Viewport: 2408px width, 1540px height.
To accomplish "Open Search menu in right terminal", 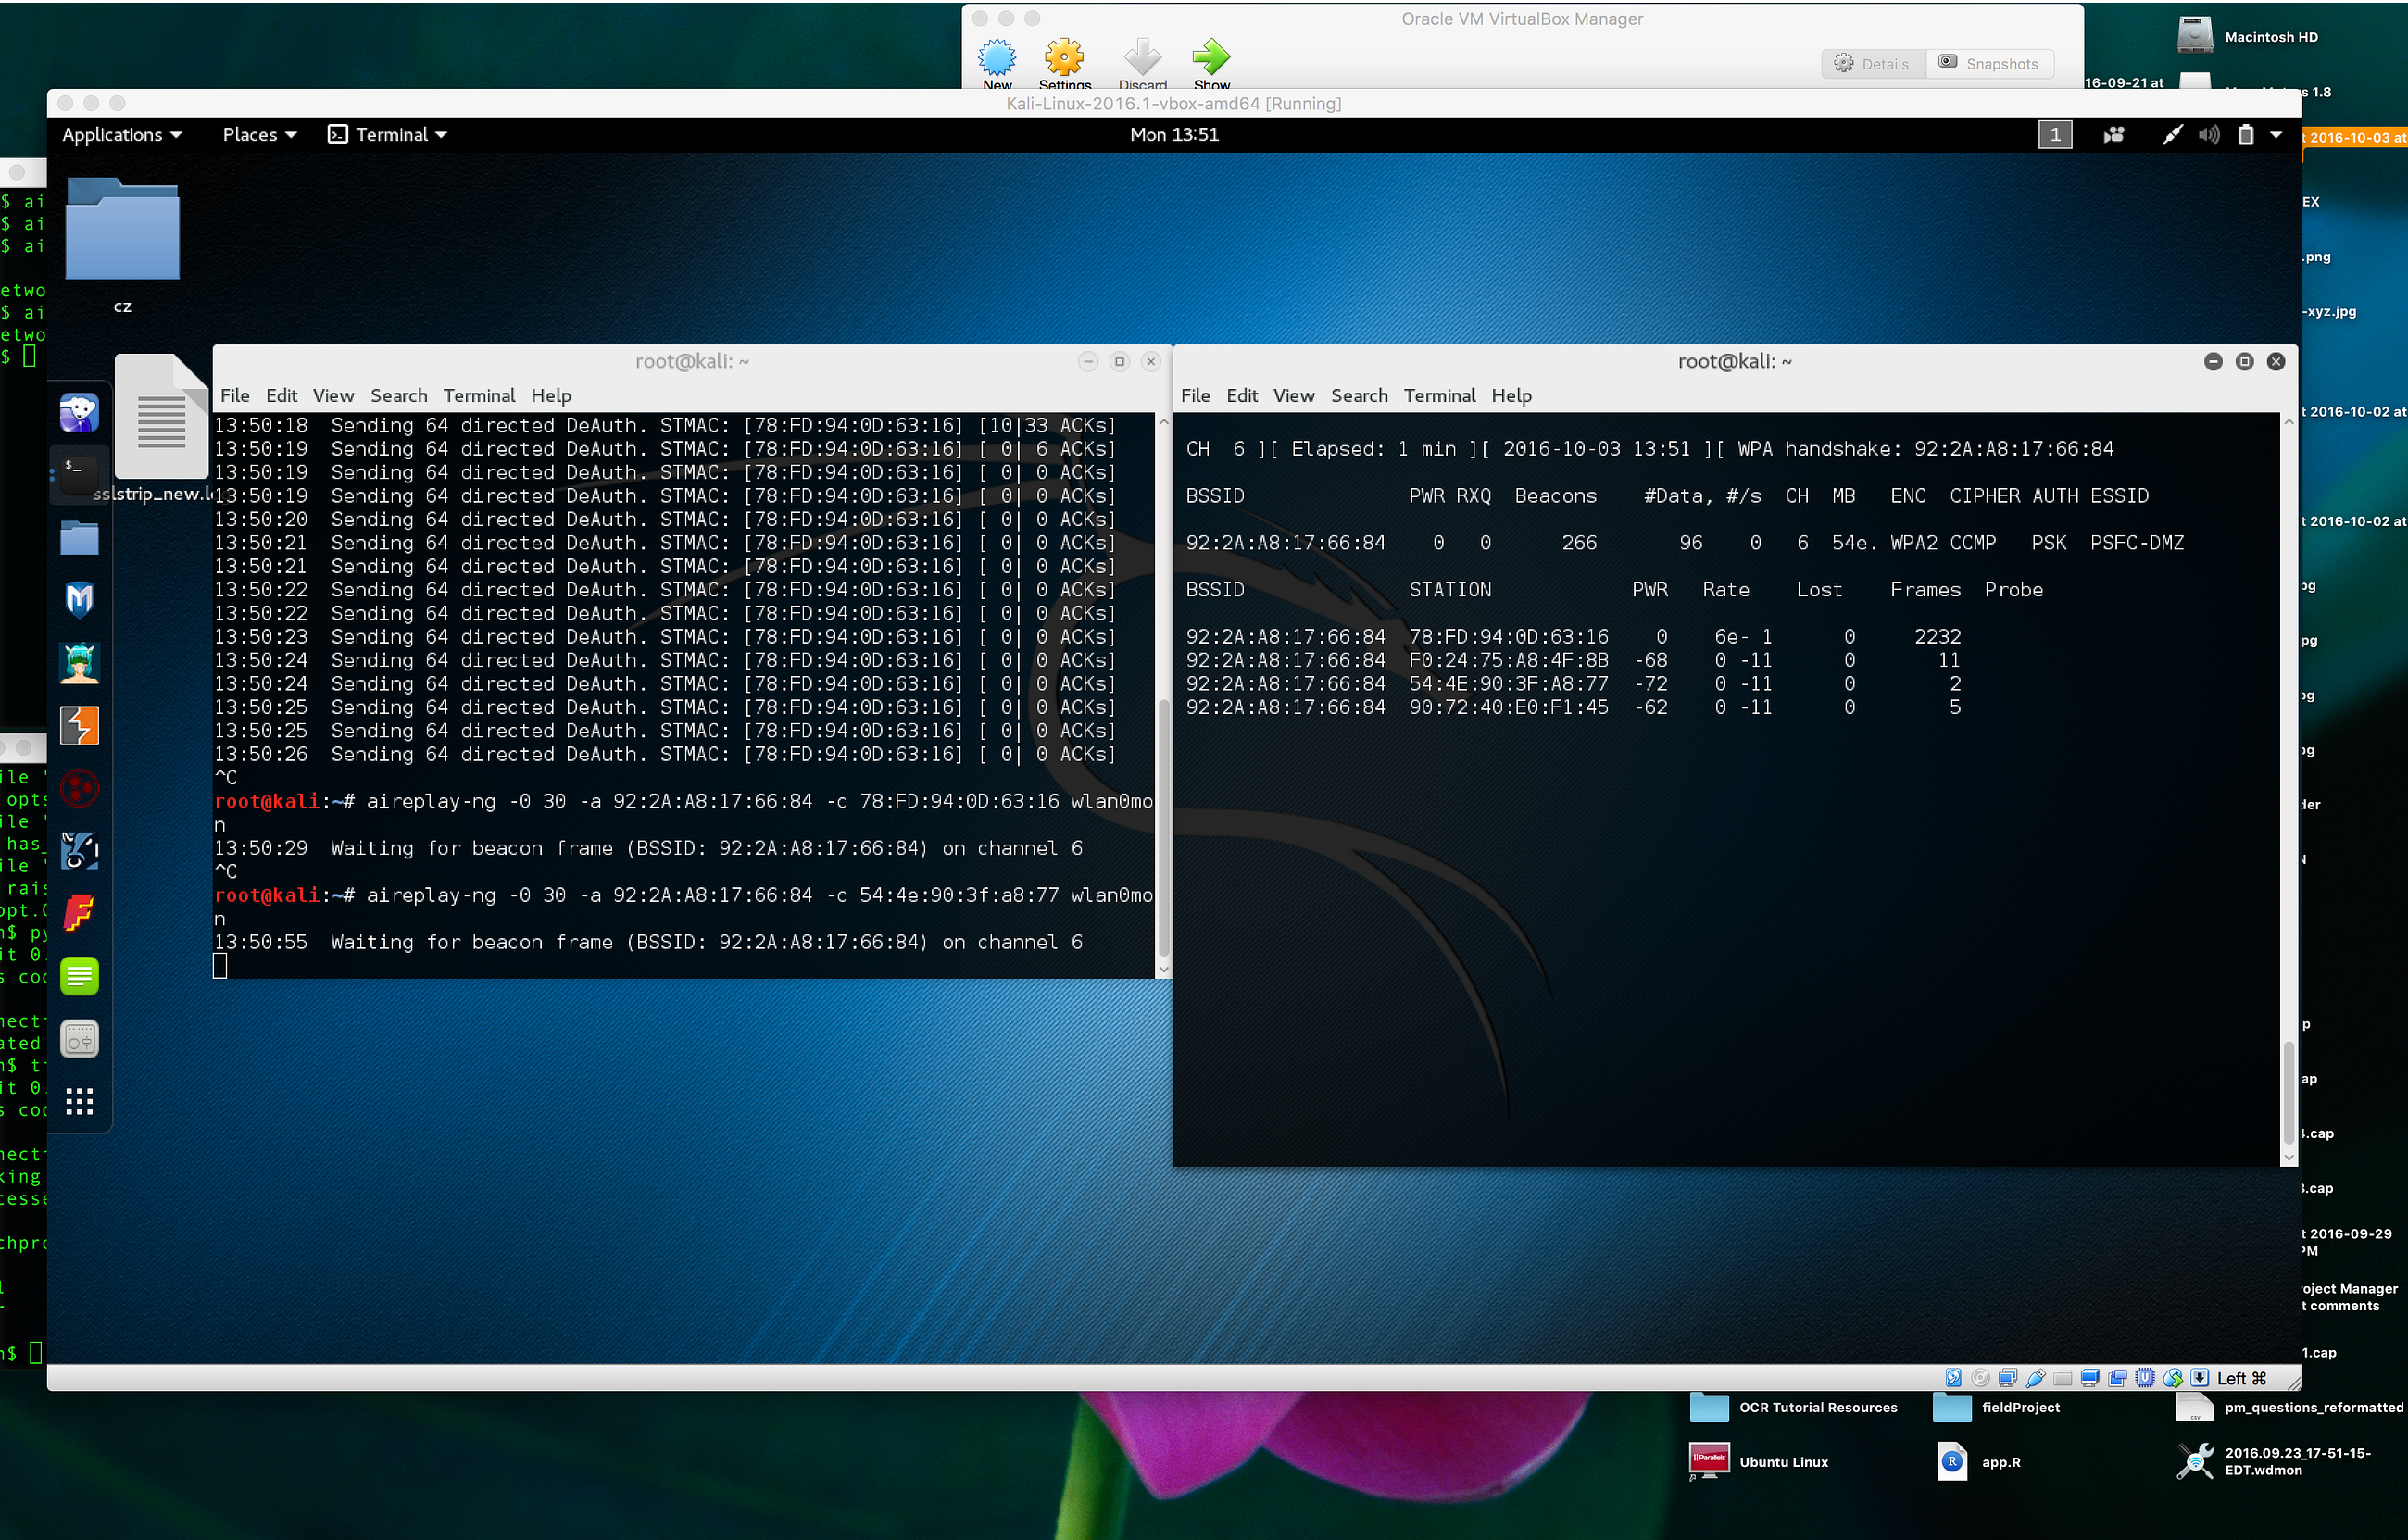I will (x=1358, y=396).
